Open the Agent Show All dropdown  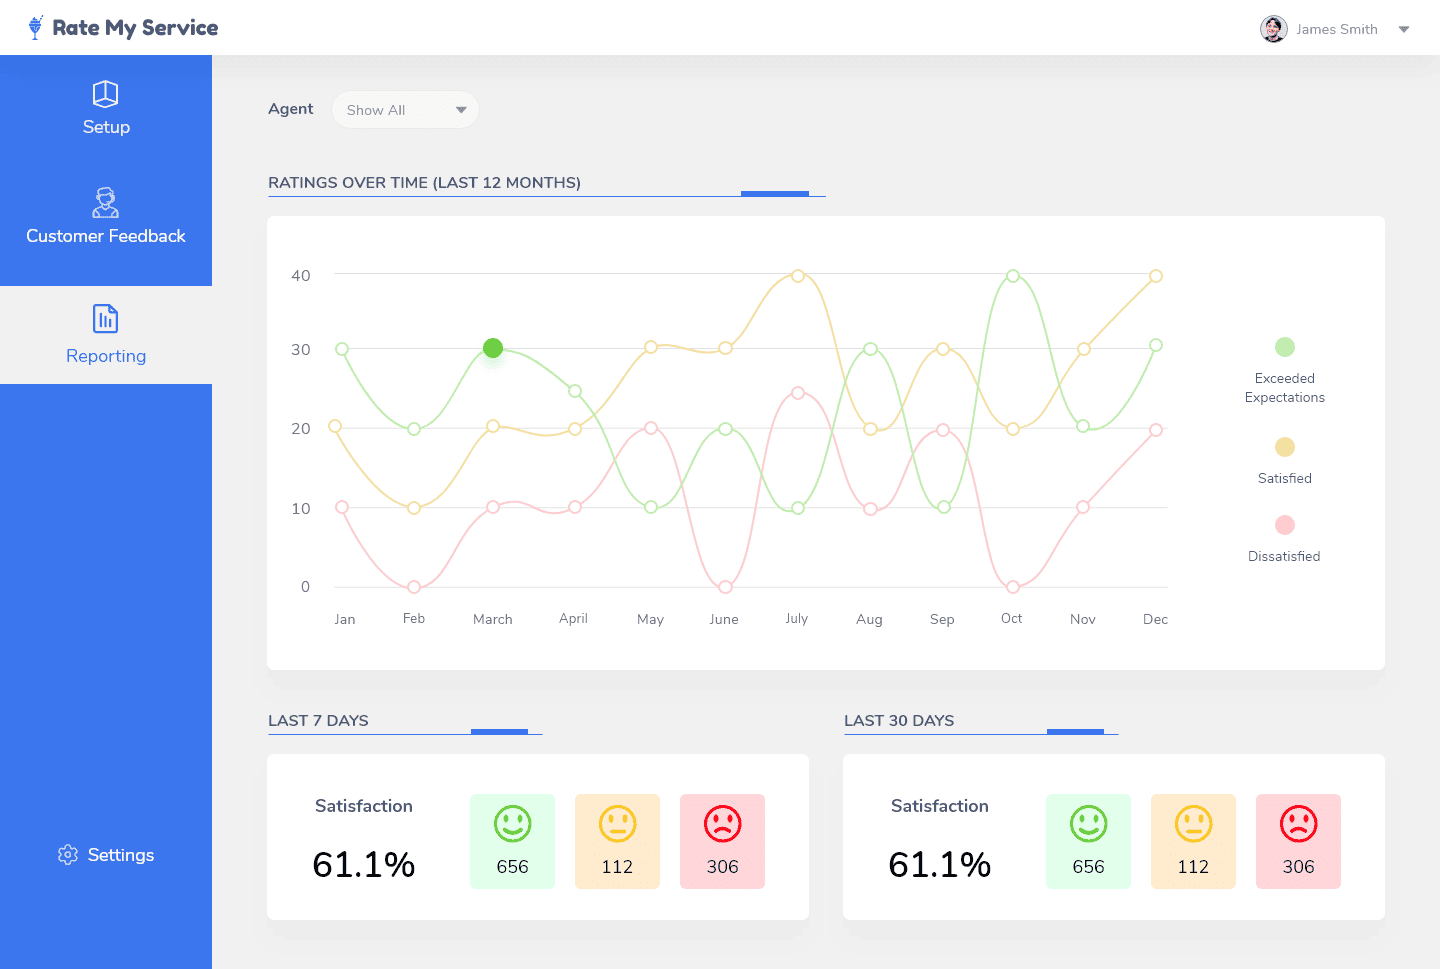point(405,110)
